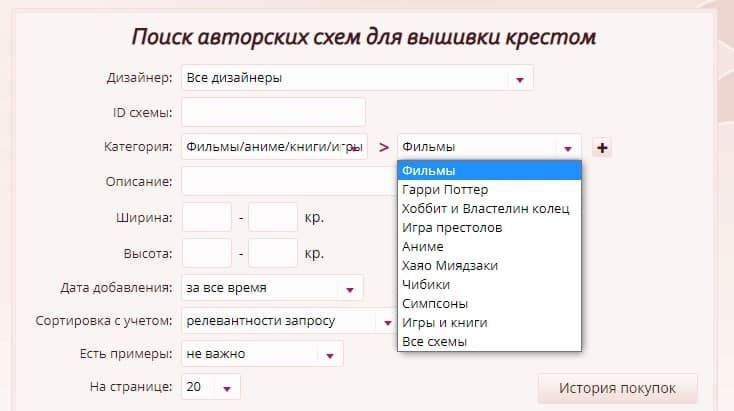Click the История покупок button

pyautogui.click(x=617, y=388)
